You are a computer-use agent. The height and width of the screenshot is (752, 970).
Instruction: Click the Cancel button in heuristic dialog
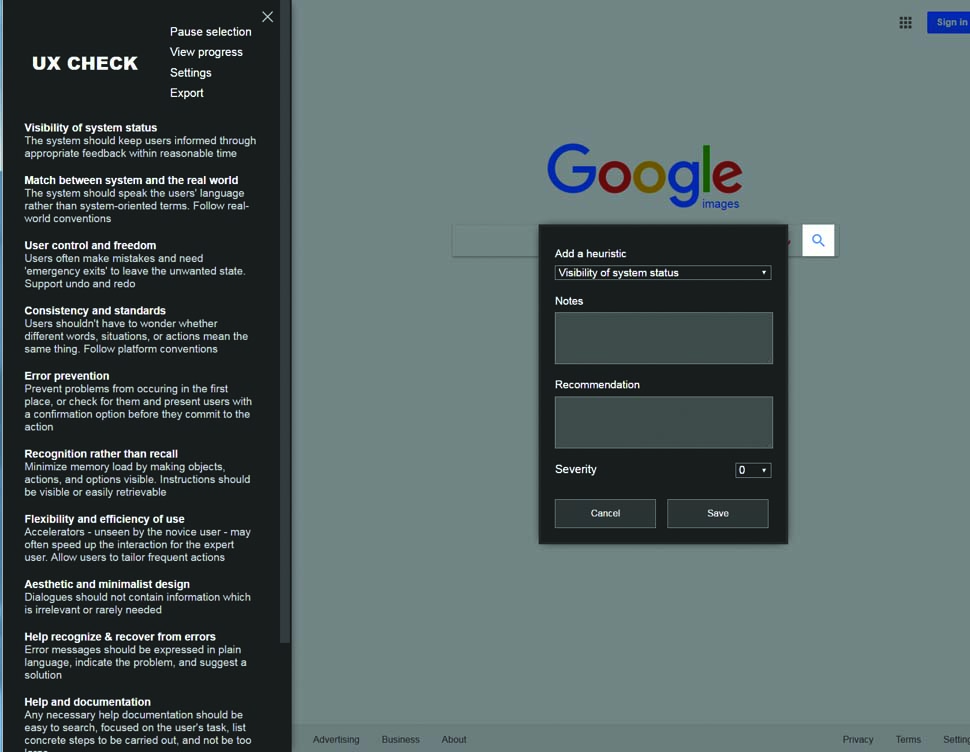(x=605, y=513)
